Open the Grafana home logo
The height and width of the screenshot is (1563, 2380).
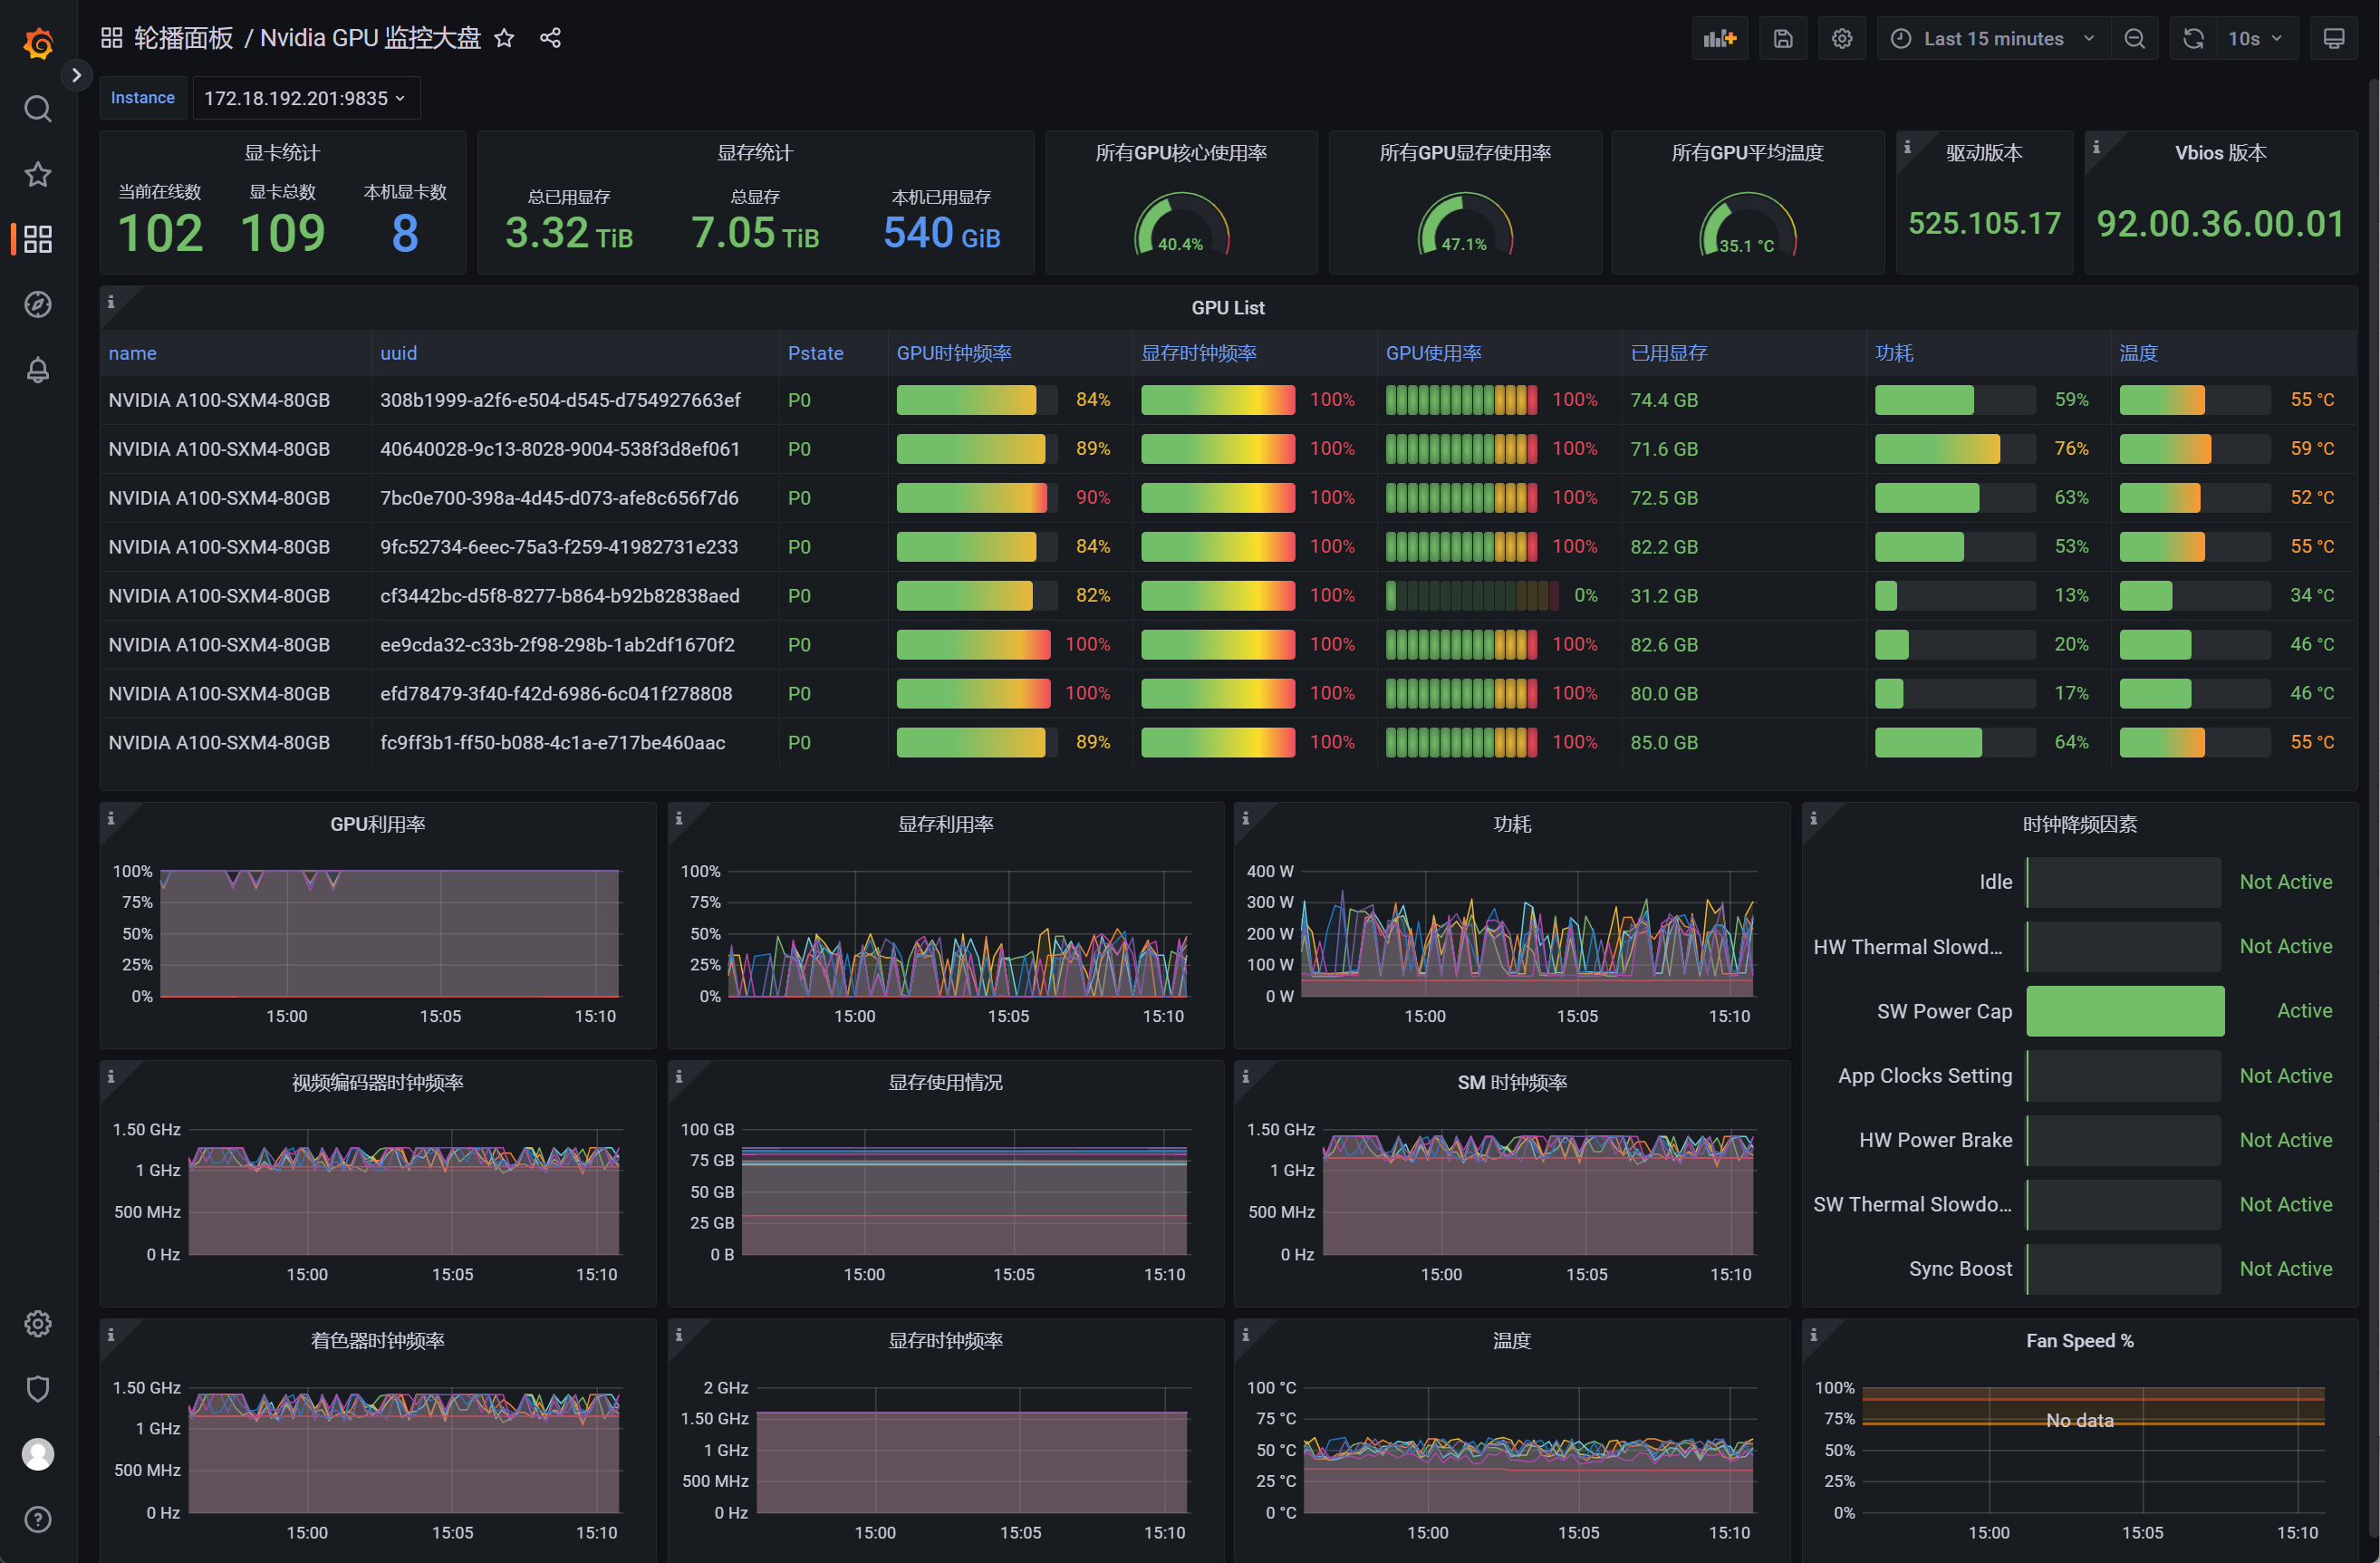click(38, 42)
